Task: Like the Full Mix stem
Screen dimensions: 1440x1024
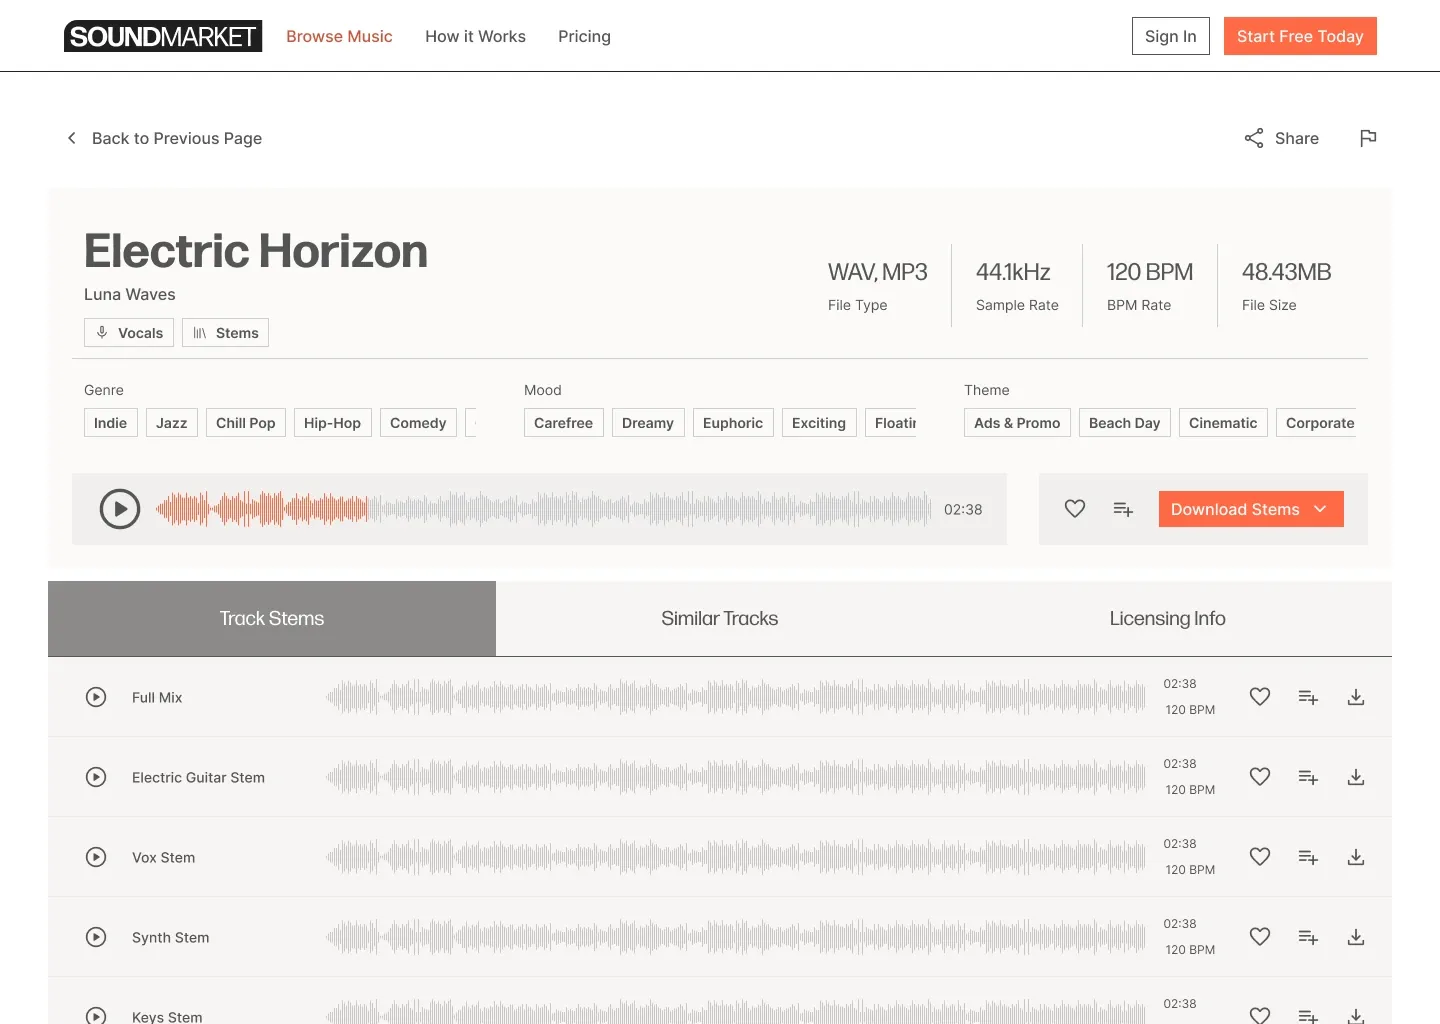Action: [1260, 697]
